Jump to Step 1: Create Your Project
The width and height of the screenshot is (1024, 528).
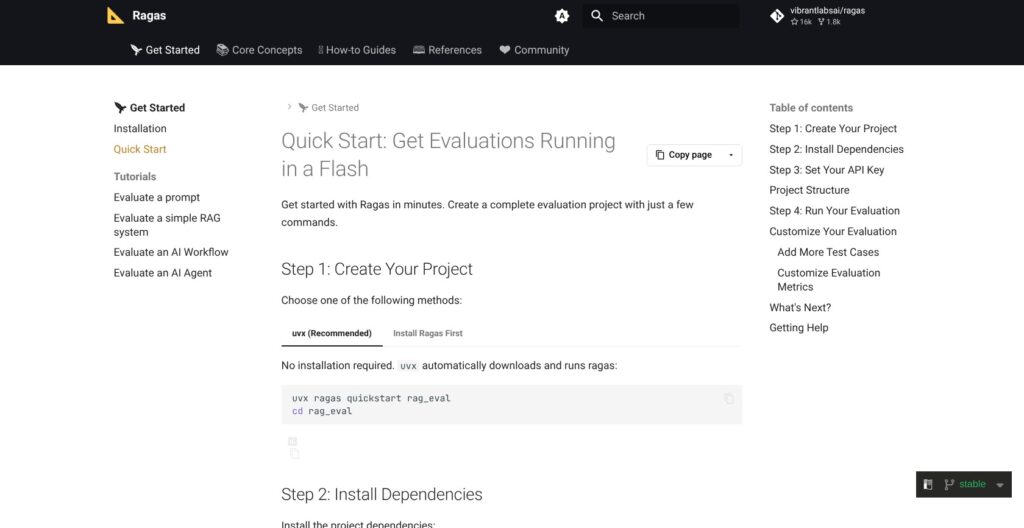833,129
